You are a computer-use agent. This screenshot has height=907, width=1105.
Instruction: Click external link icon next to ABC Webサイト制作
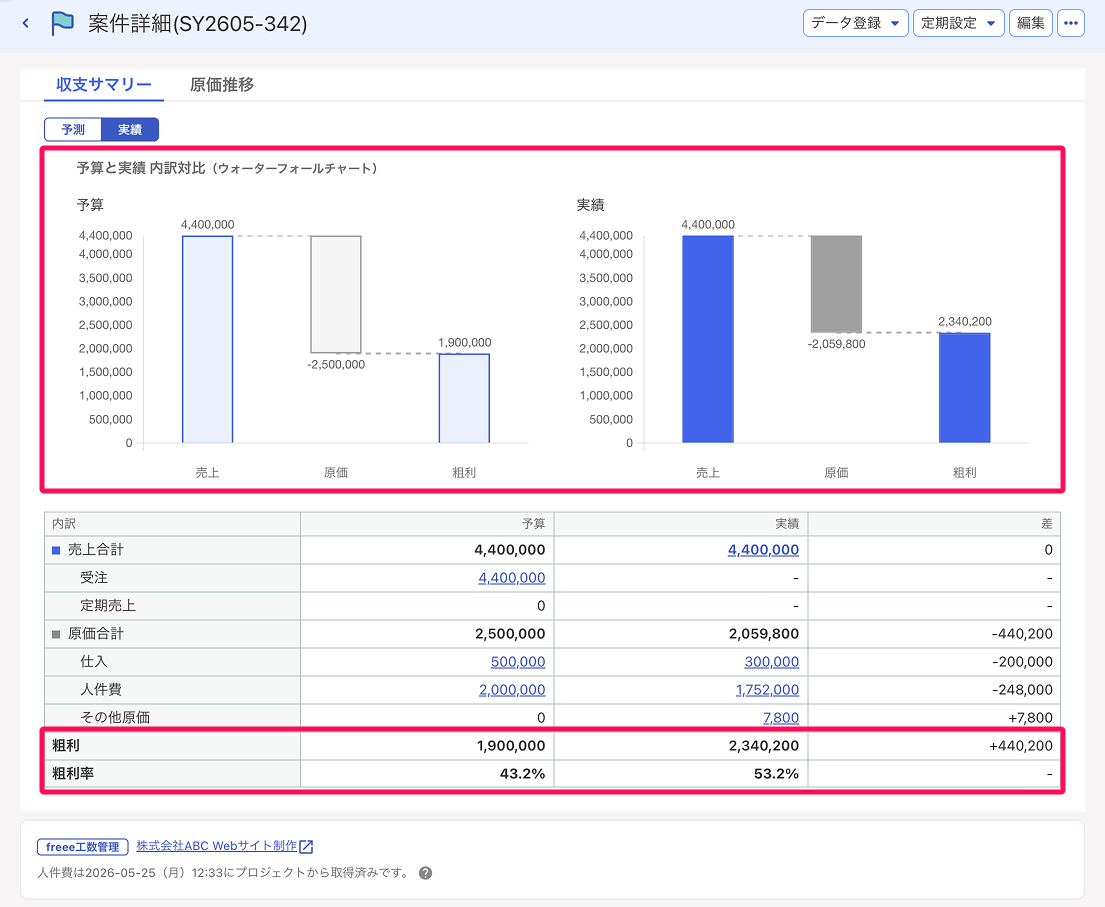[306, 846]
